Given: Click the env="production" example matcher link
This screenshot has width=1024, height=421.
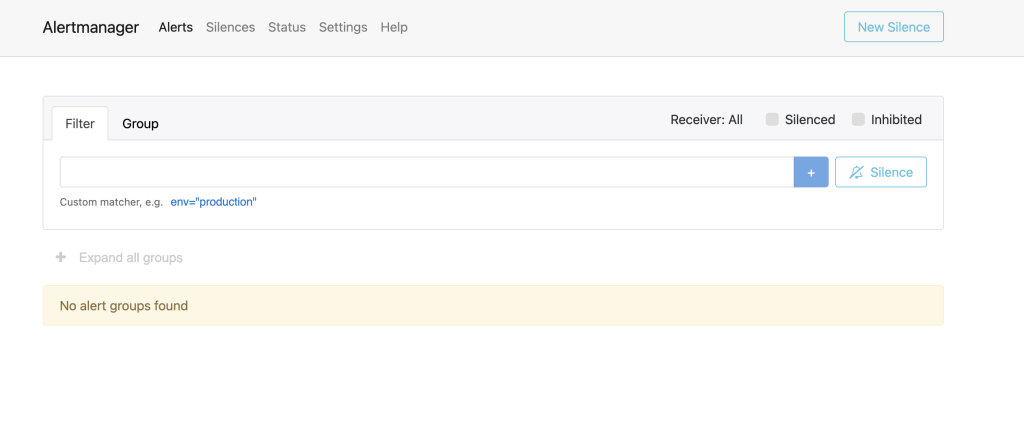Looking at the screenshot, I should tap(214, 202).
